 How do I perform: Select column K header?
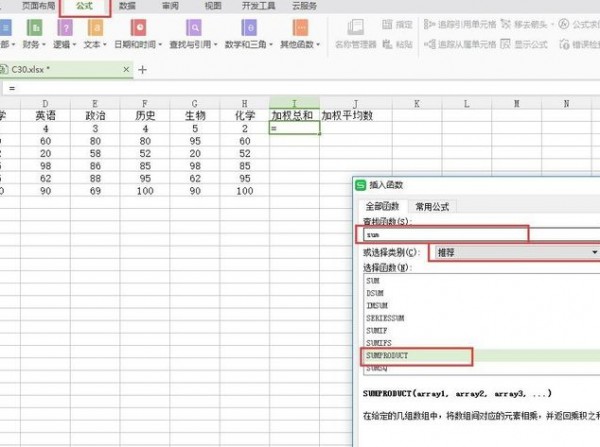point(417,104)
